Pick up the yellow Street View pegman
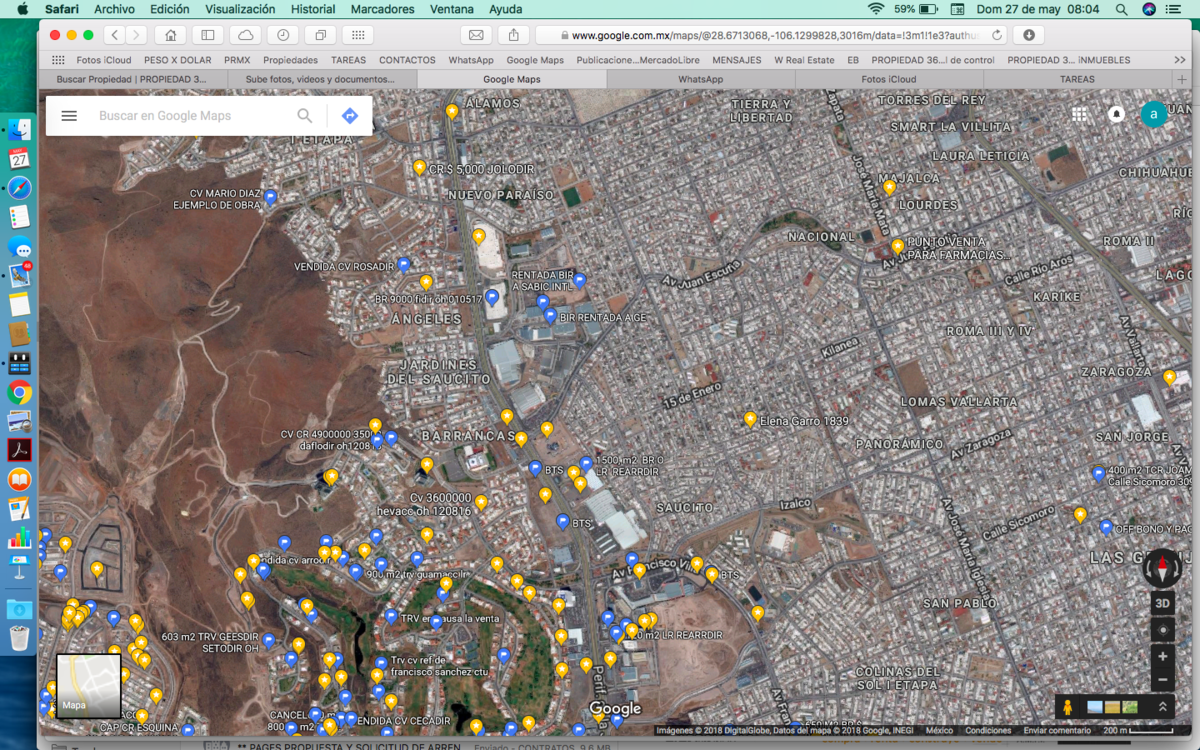This screenshot has height=750, width=1200. point(1068,707)
